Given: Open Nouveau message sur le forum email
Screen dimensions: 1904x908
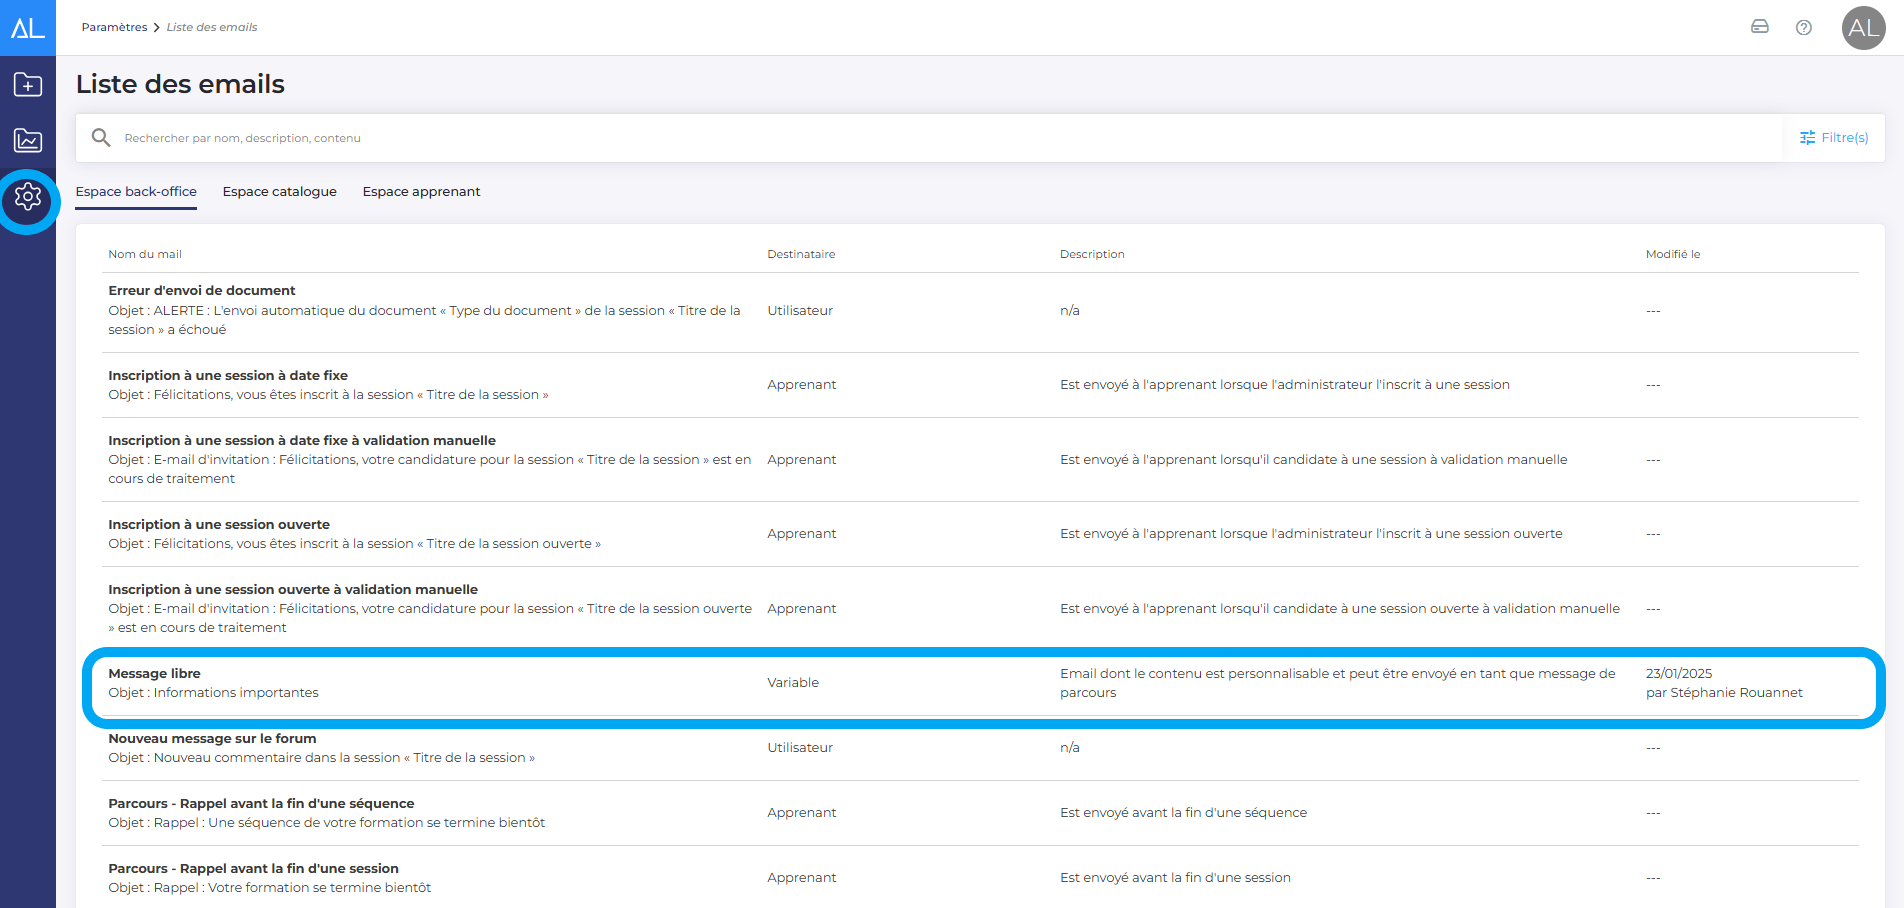Looking at the screenshot, I should tap(212, 739).
